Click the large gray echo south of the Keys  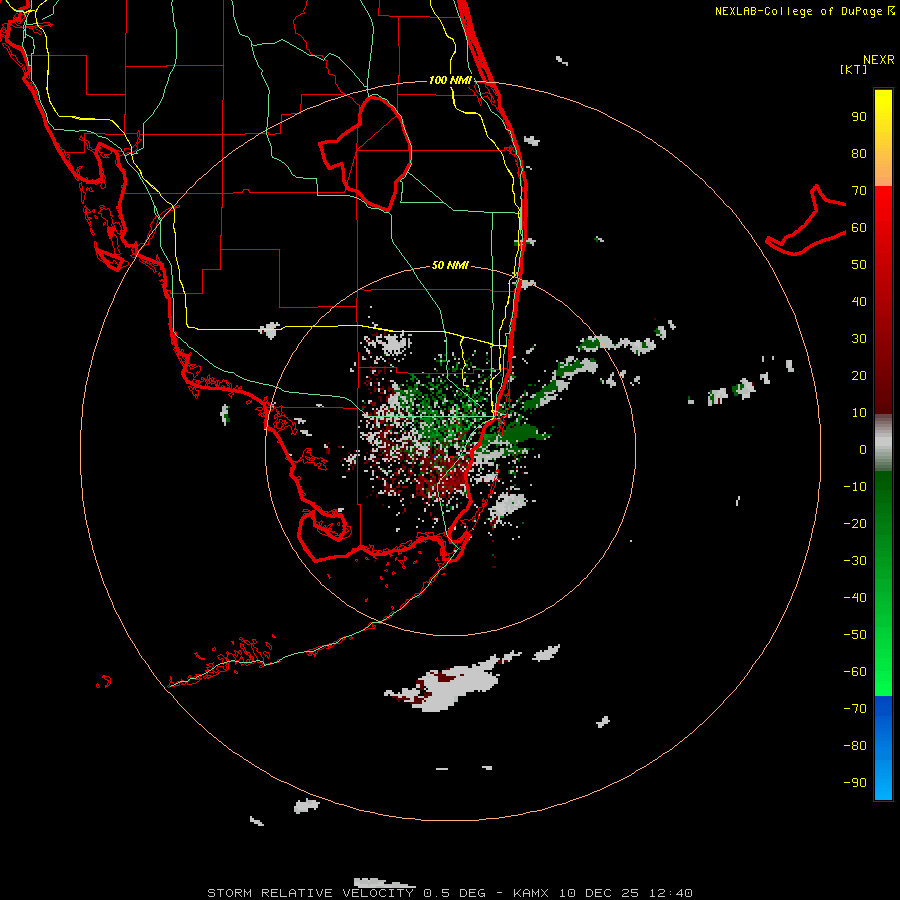coord(453,686)
